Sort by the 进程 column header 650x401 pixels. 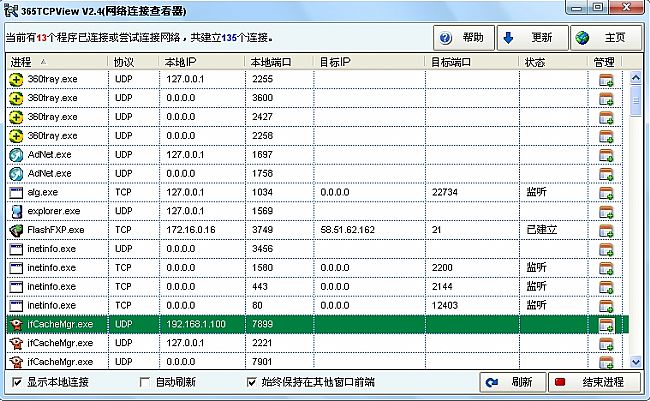pos(57,62)
